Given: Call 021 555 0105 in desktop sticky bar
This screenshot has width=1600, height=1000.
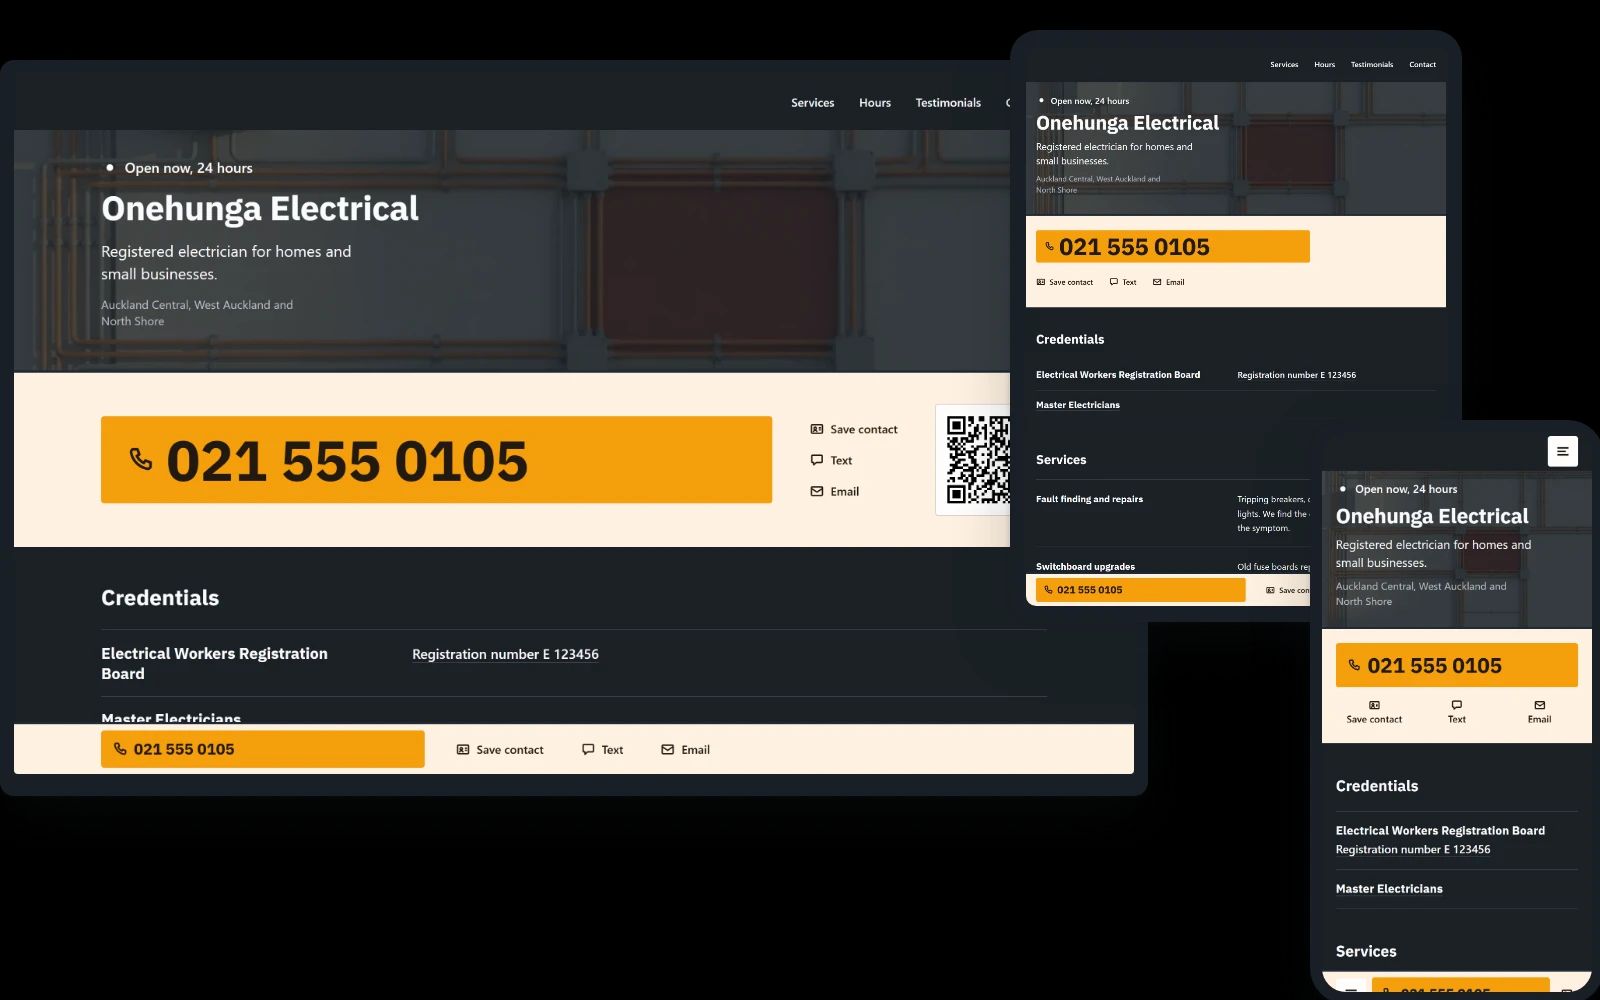Looking at the screenshot, I should coord(262,749).
